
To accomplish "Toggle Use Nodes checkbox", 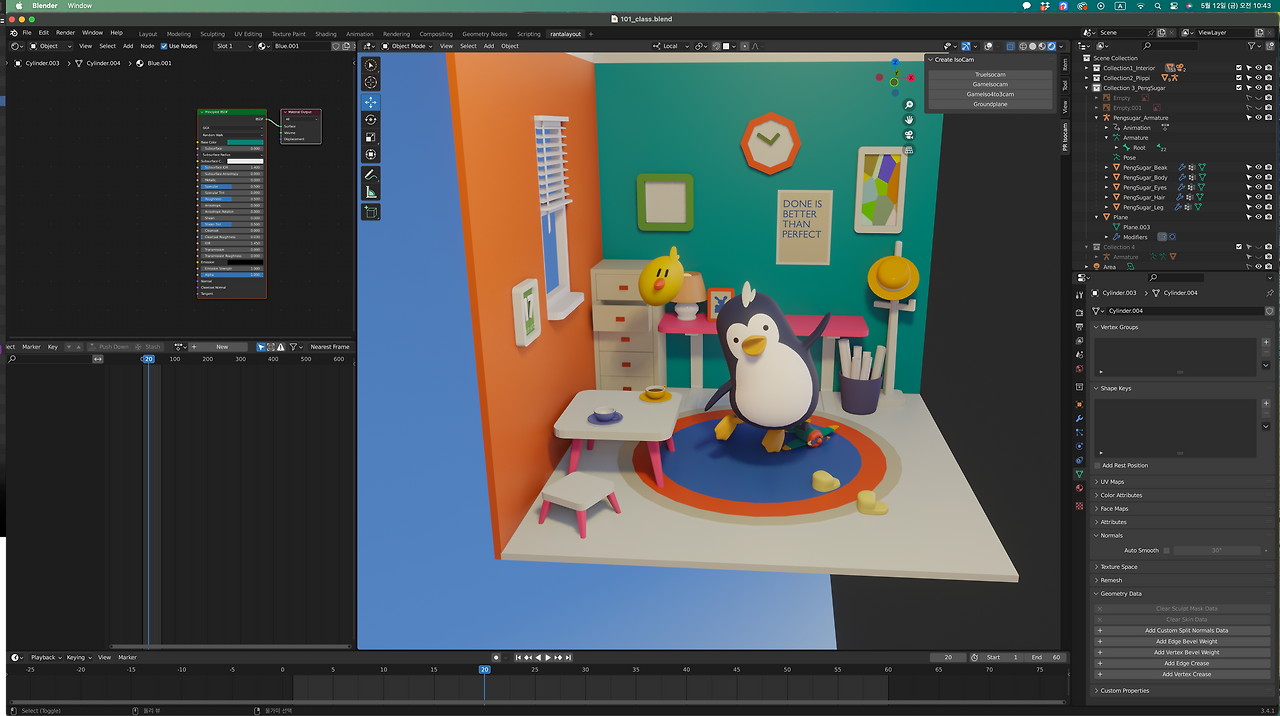I will 164,46.
